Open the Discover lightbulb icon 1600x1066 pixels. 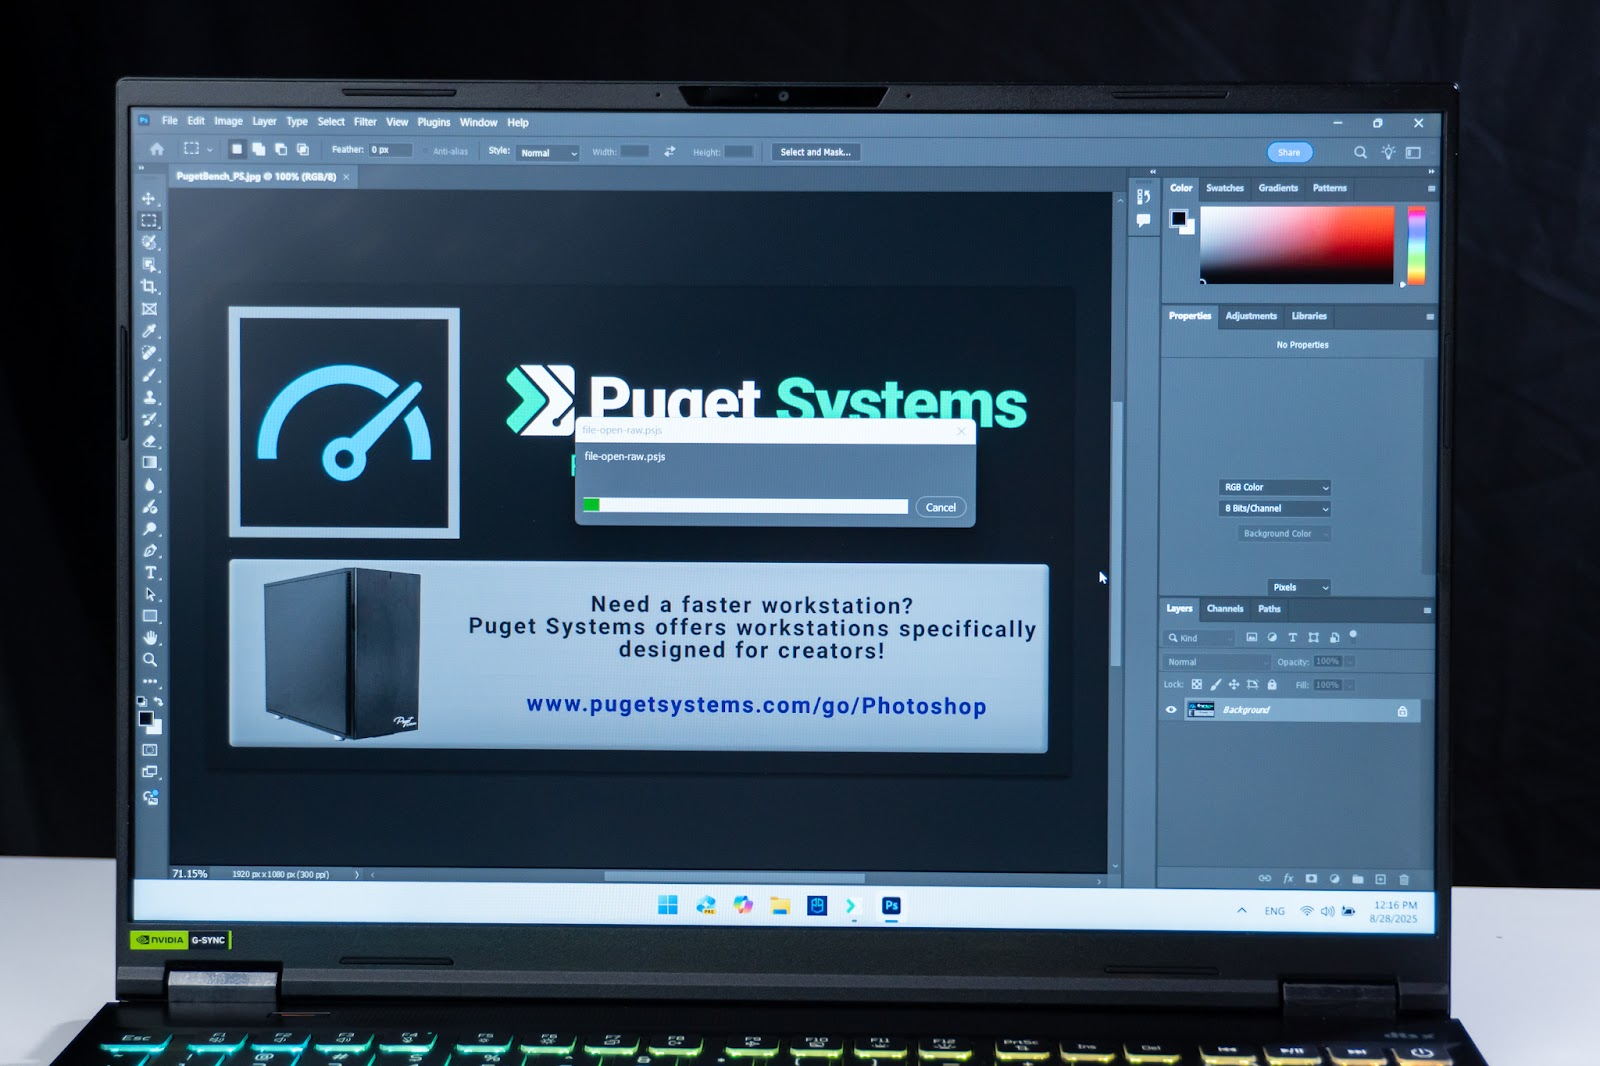coord(1388,152)
